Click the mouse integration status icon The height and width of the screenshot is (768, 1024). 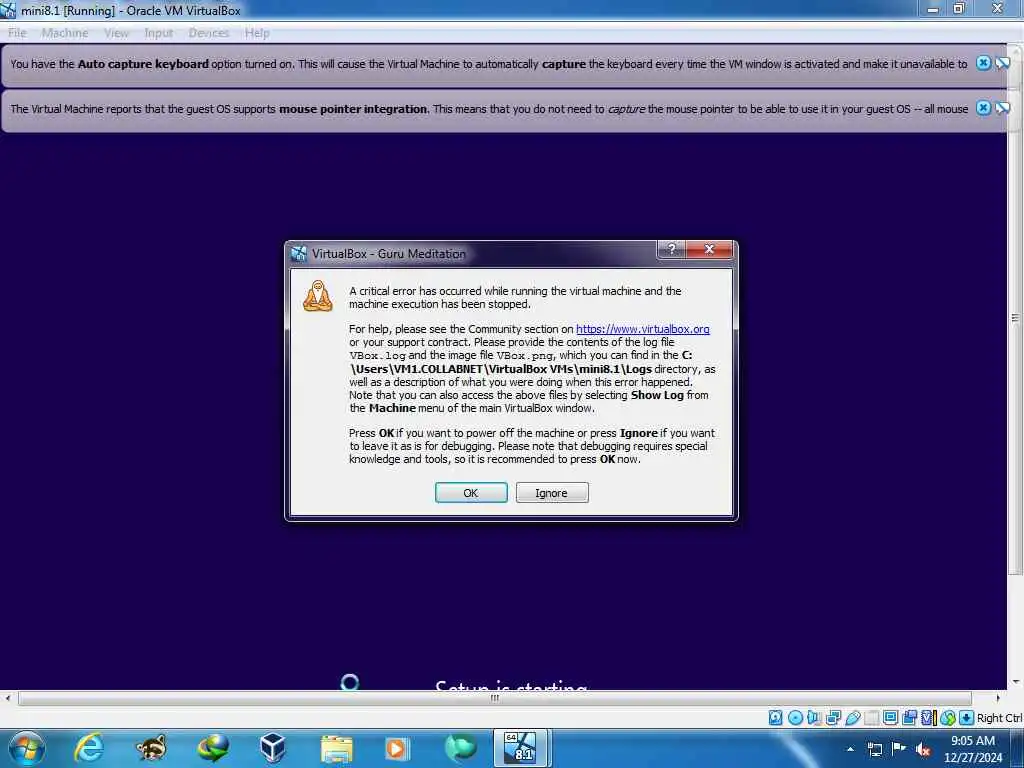(x=948, y=718)
